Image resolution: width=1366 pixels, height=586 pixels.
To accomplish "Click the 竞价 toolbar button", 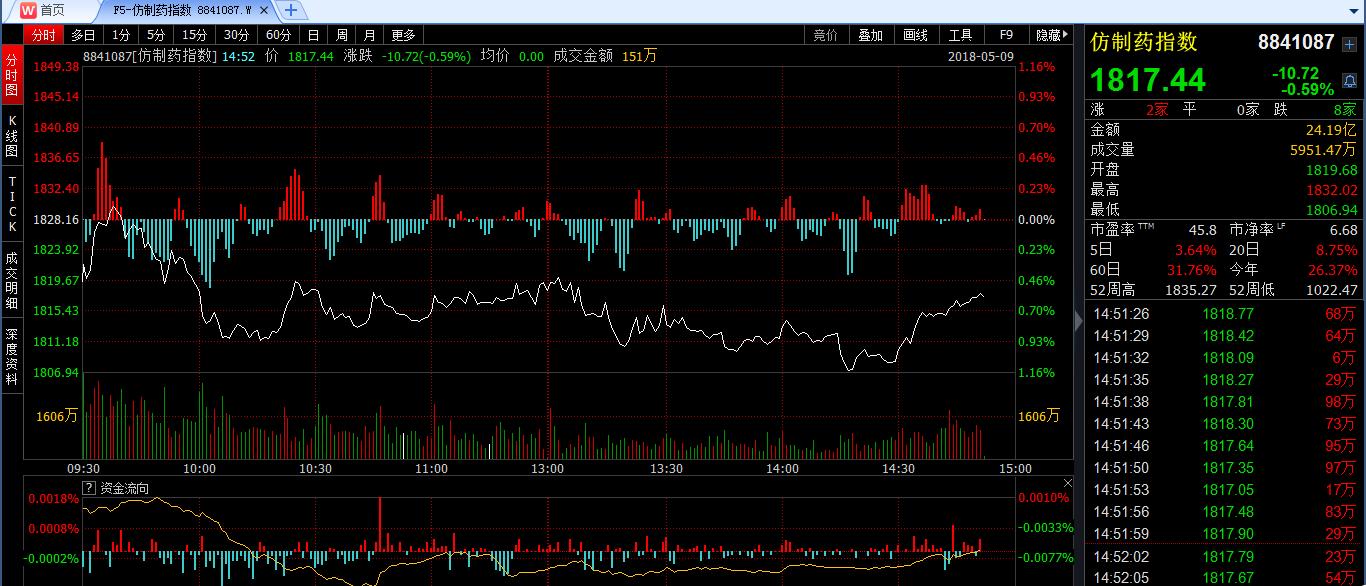I will point(825,35).
